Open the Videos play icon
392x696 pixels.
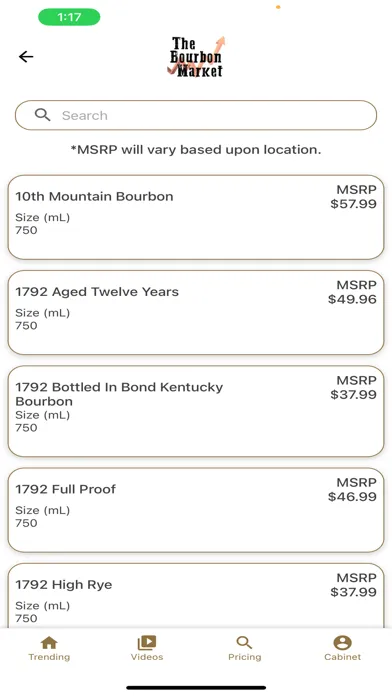pyautogui.click(x=147, y=642)
